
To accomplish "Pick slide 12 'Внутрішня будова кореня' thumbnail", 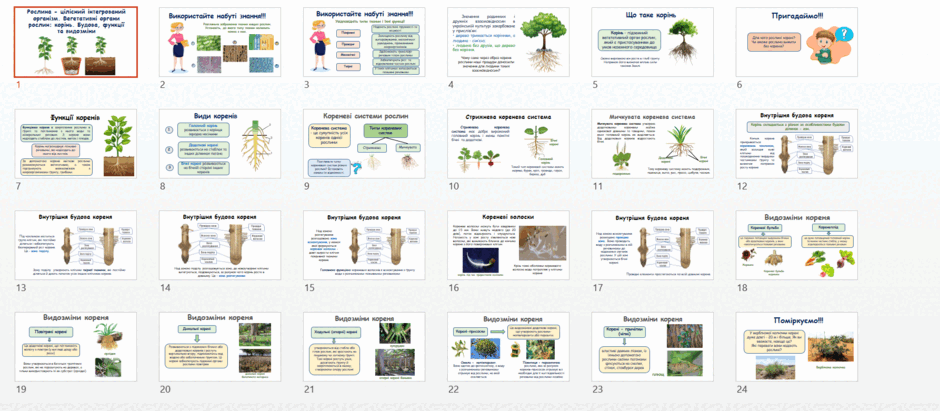I will tap(796, 144).
